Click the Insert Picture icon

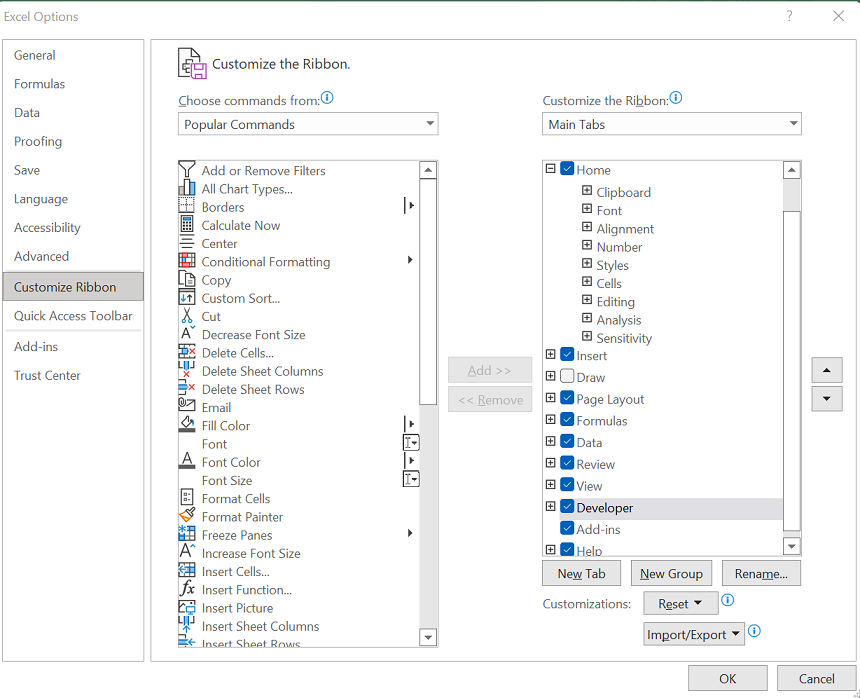(186, 607)
